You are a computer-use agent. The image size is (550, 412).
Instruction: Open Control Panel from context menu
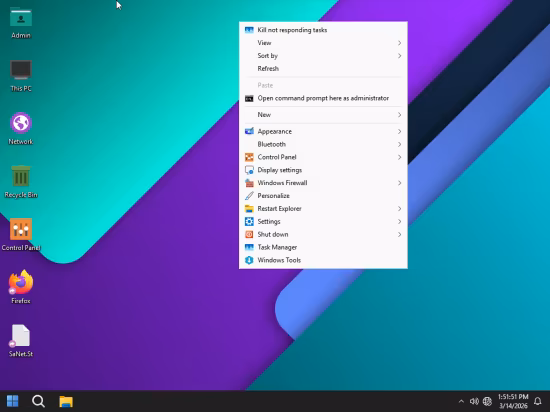pos(323,157)
